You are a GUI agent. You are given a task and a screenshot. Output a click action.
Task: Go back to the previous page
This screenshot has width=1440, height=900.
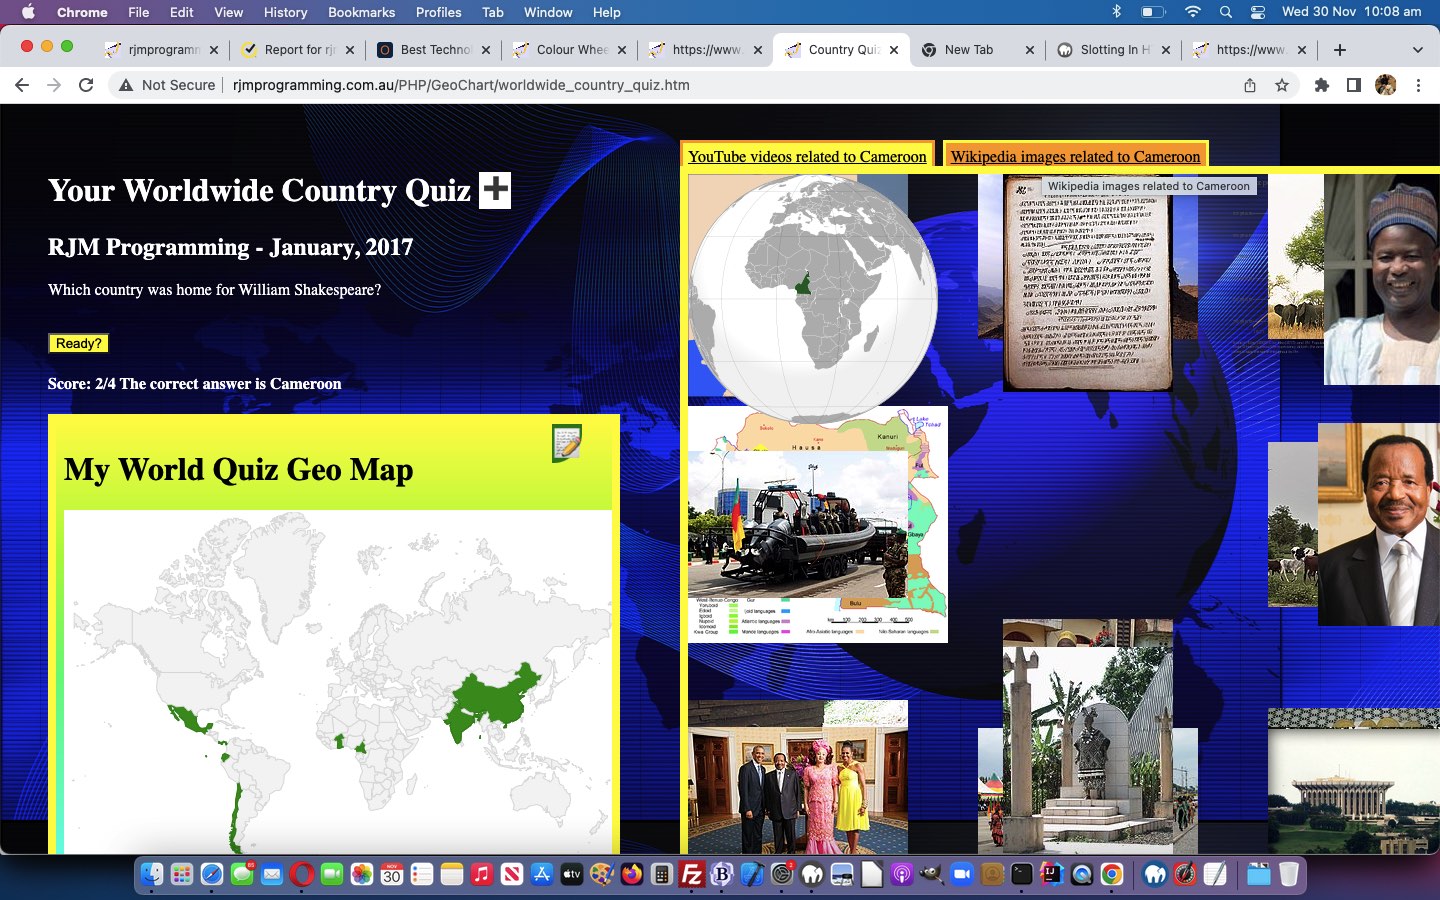pos(22,85)
